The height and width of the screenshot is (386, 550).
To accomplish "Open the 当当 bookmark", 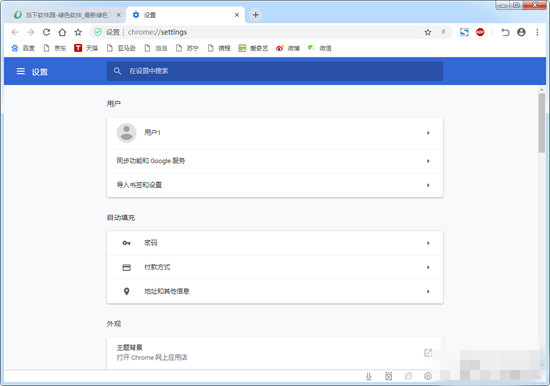I will point(156,48).
